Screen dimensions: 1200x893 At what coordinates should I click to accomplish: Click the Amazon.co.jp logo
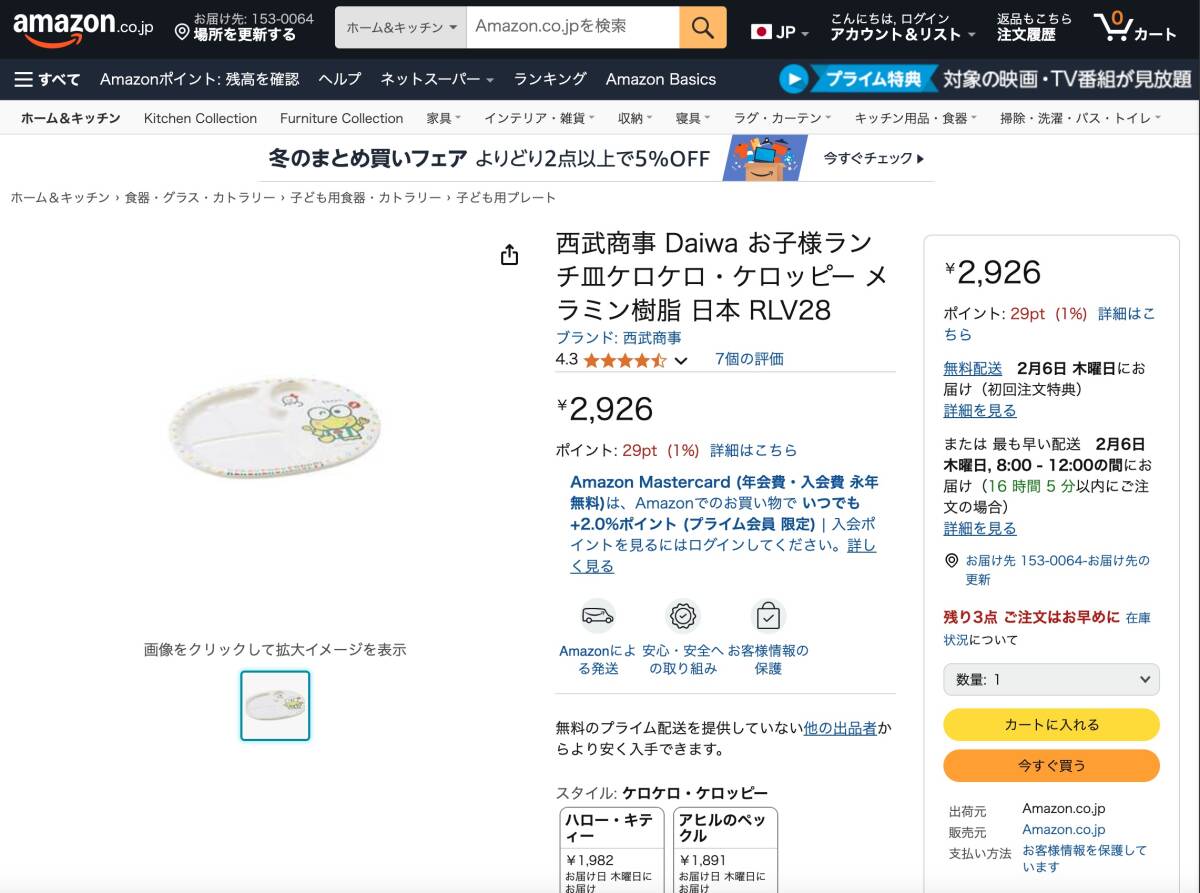(83, 27)
